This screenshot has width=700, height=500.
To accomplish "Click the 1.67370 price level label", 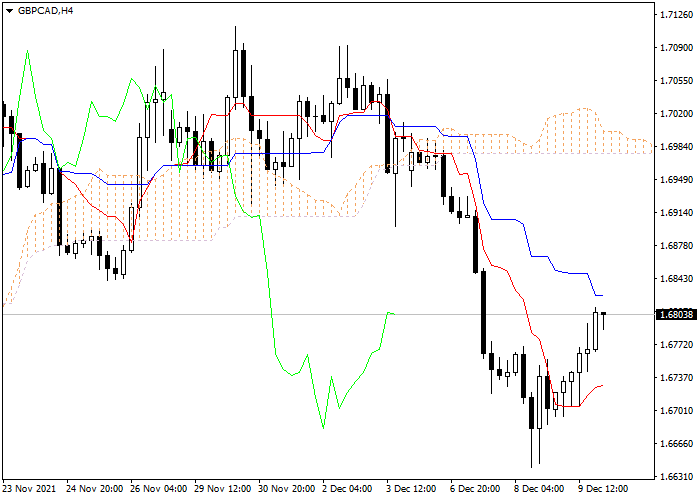I will (677, 378).
